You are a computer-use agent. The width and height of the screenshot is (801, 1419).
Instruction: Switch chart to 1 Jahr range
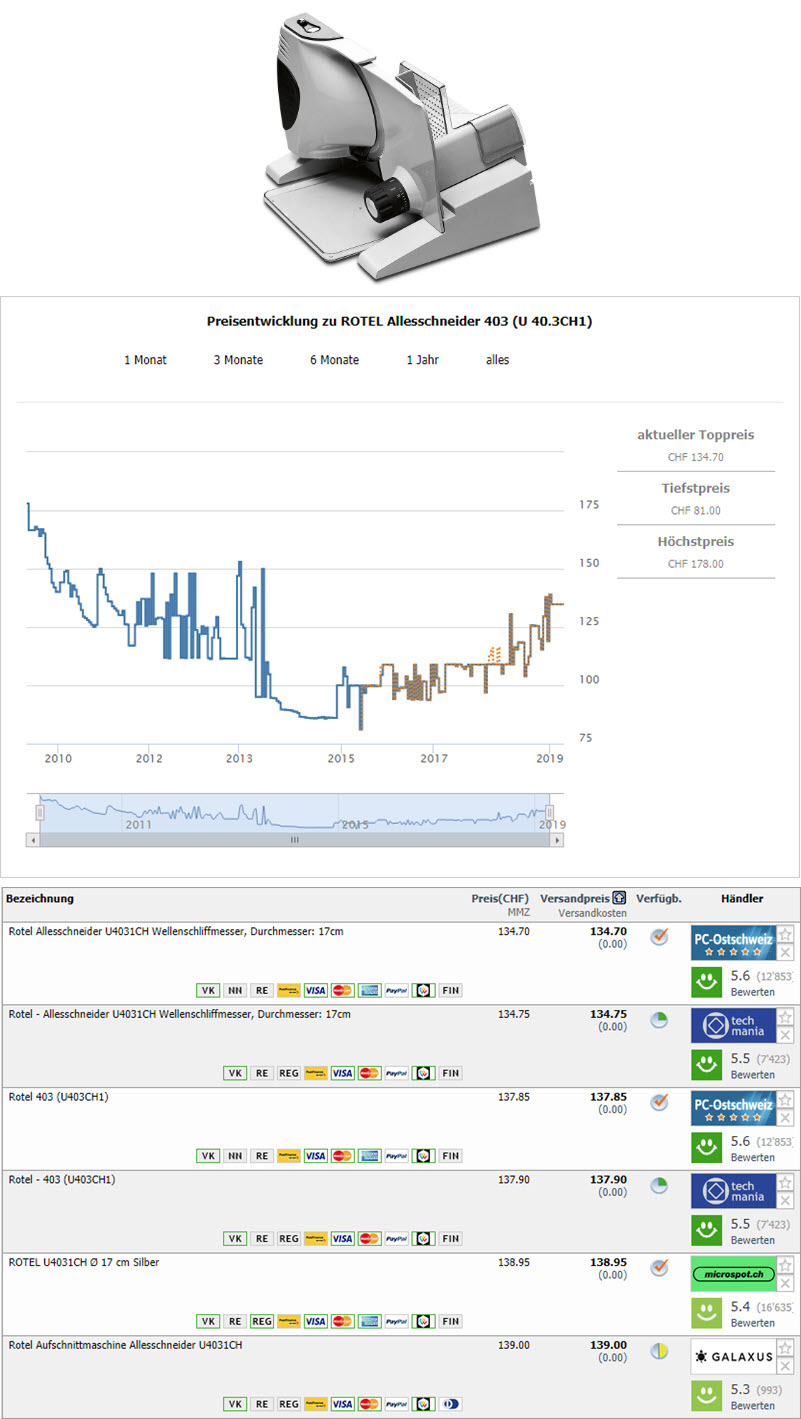click(x=422, y=360)
